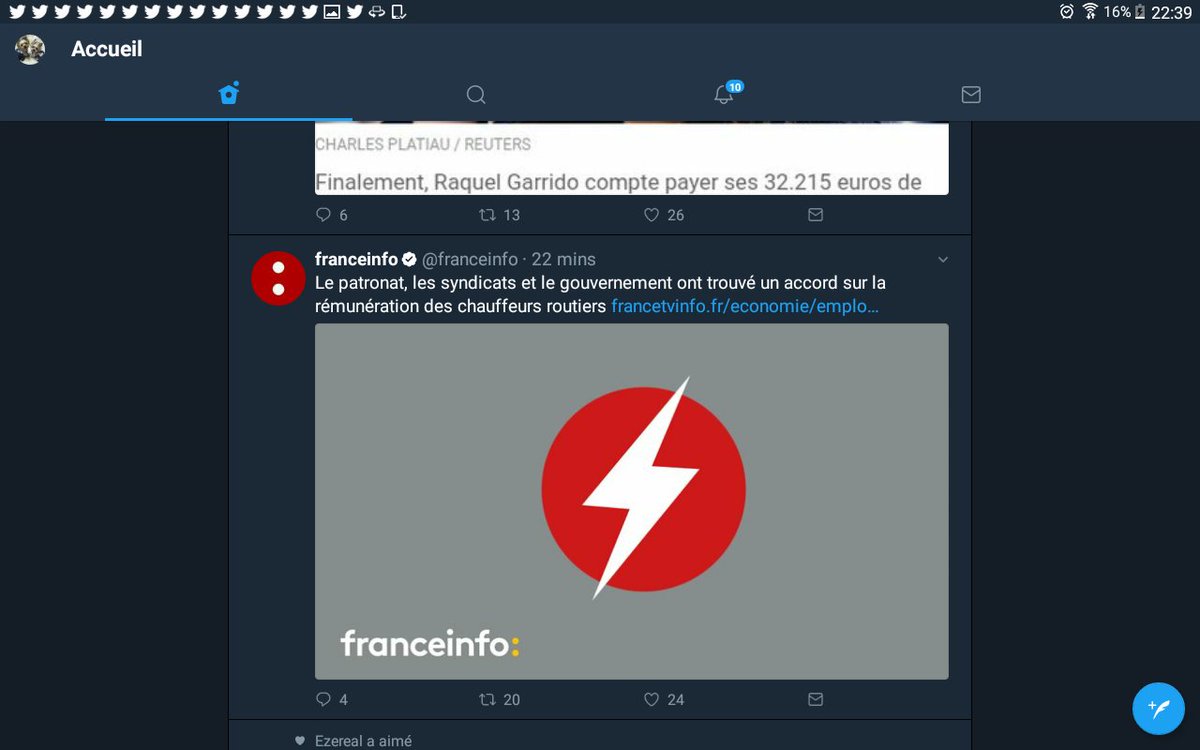Open the francetvinfo.fr article link
Screen dimensions: 1200x750
click(745, 306)
